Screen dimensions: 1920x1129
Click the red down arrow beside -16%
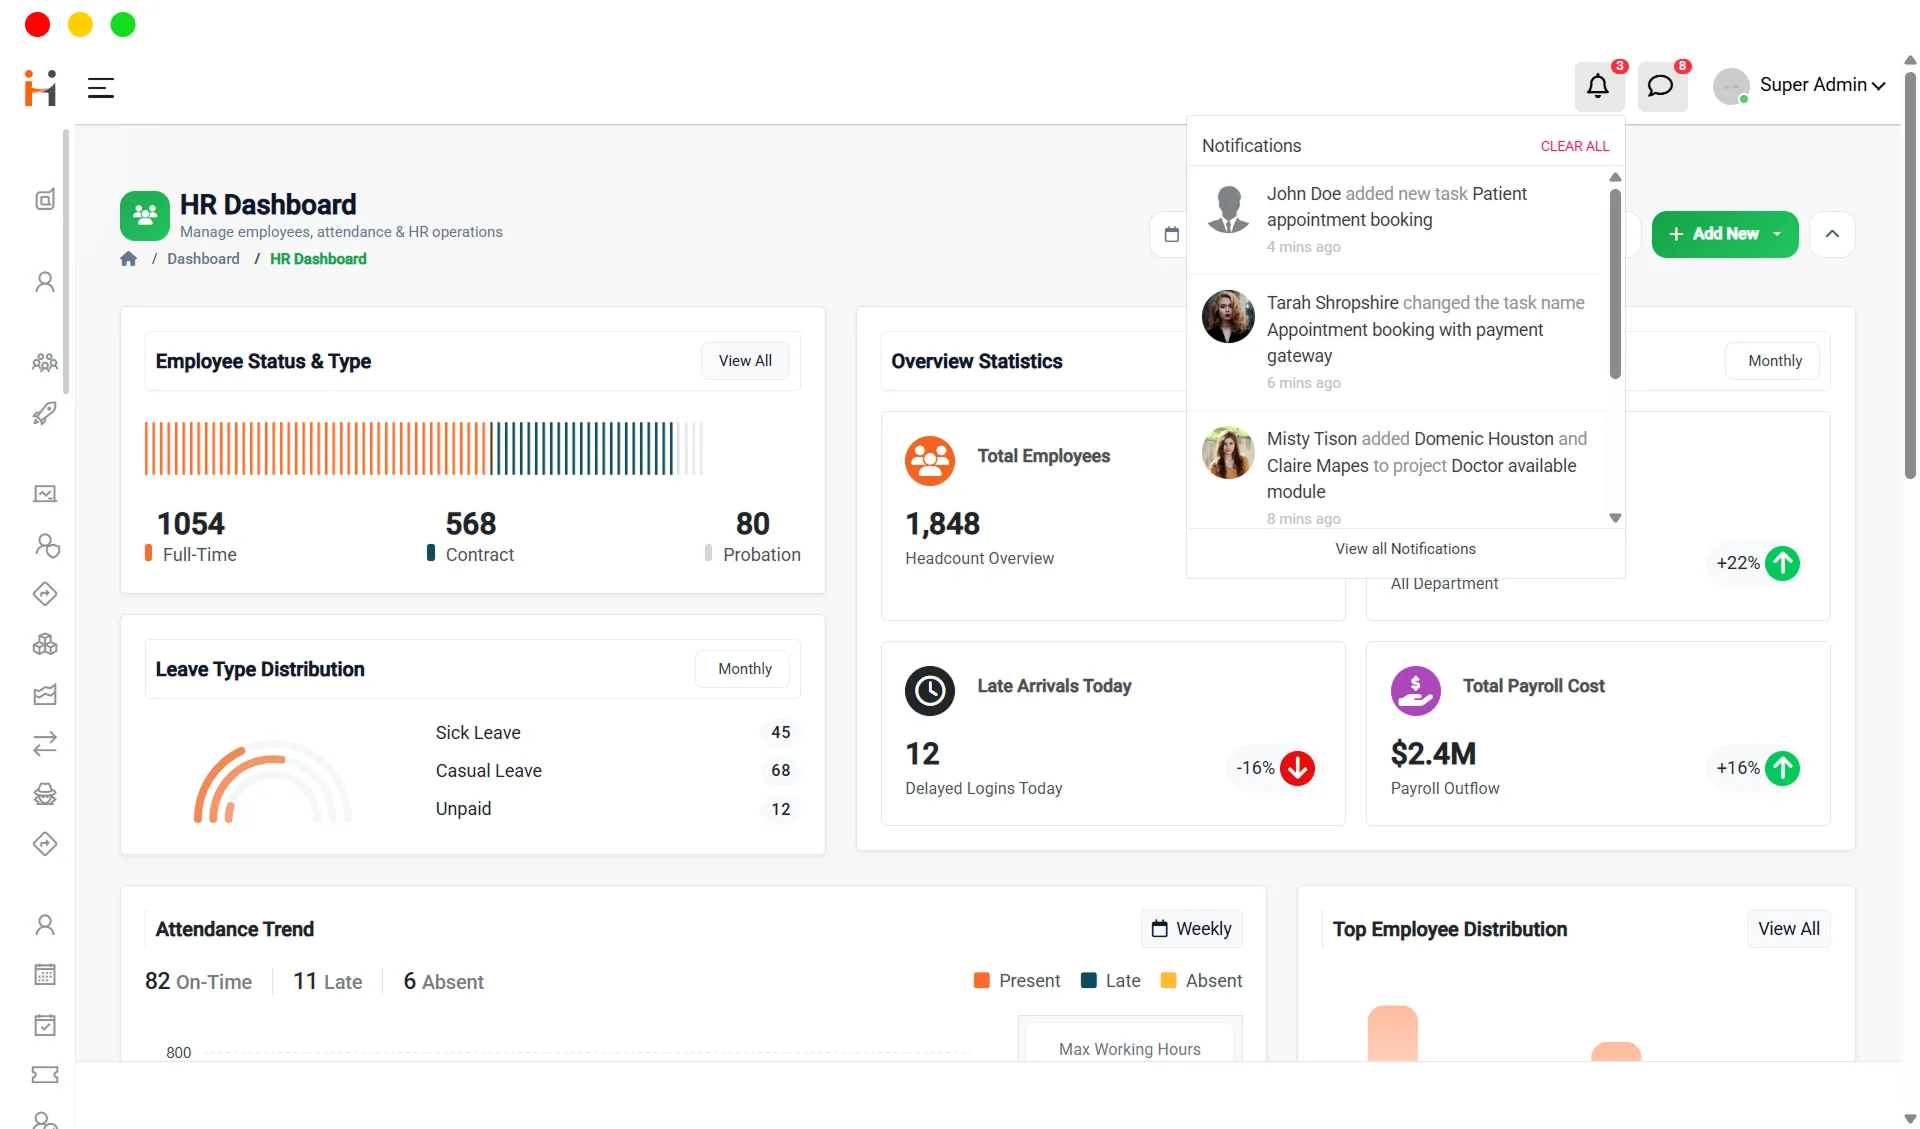1298,768
